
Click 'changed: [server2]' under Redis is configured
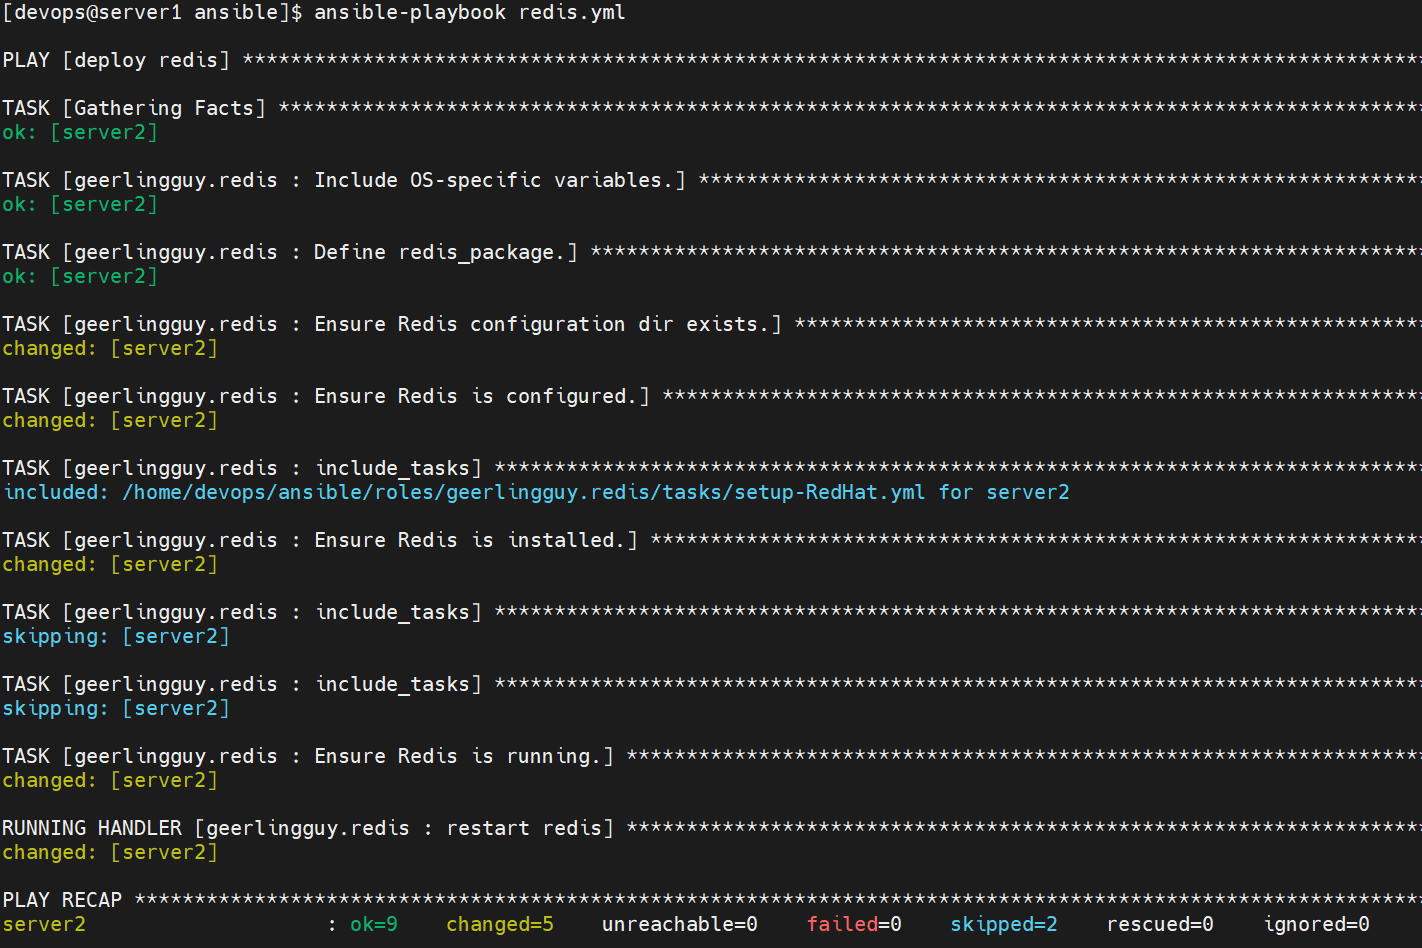click(110, 420)
